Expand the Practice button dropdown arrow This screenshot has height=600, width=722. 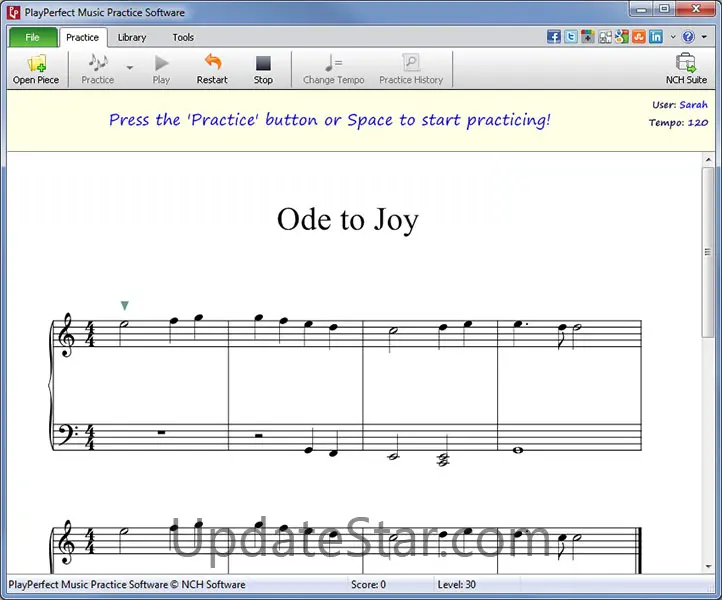point(130,68)
